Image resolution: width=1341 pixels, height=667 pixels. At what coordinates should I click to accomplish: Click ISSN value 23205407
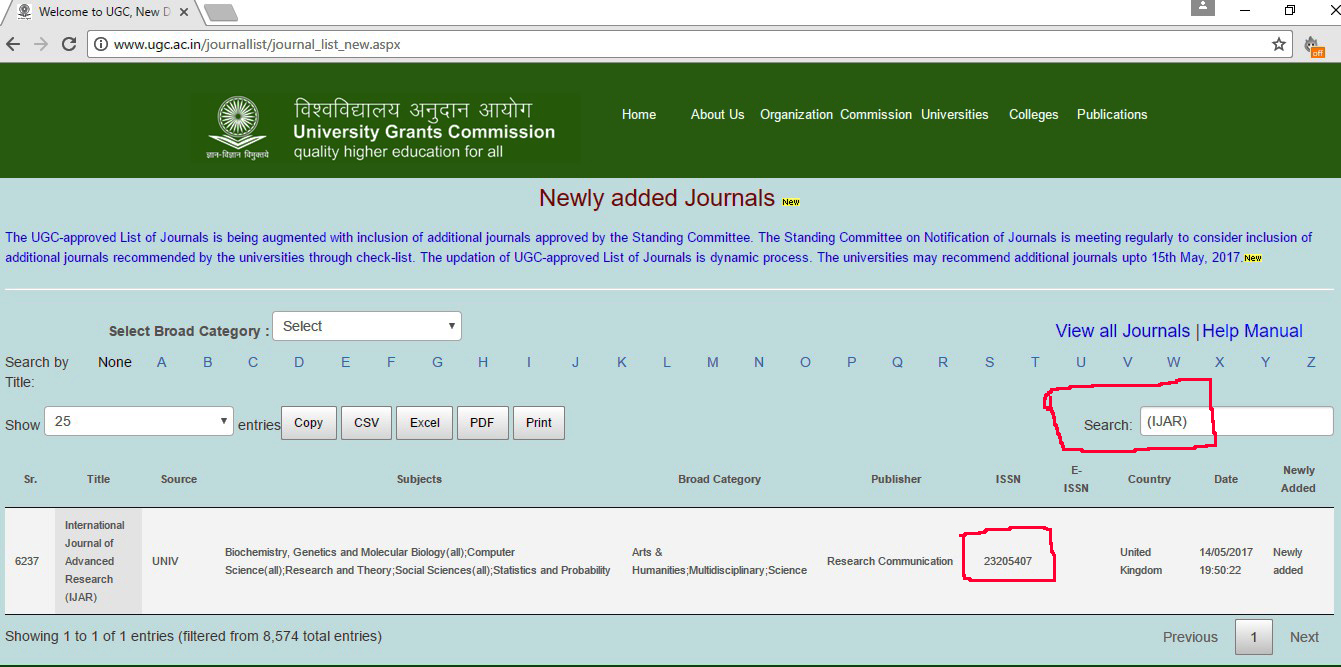click(x=1008, y=561)
